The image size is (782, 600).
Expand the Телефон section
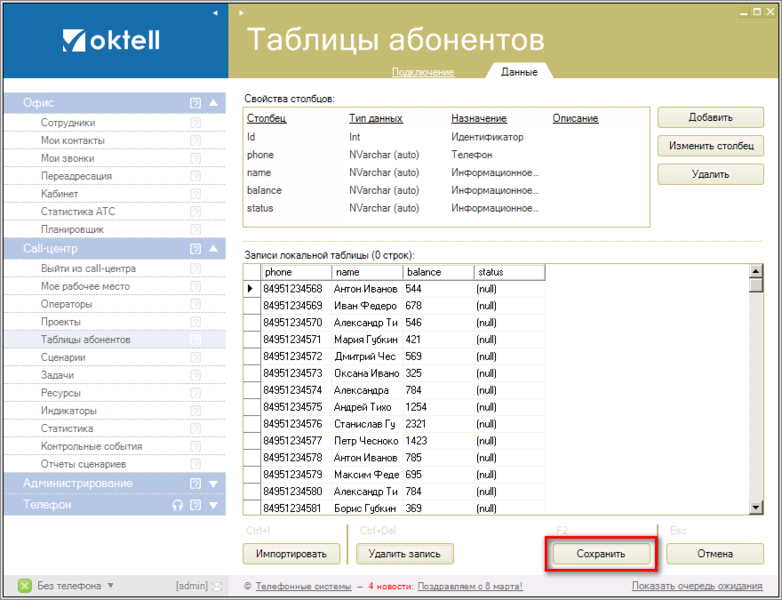[213, 505]
